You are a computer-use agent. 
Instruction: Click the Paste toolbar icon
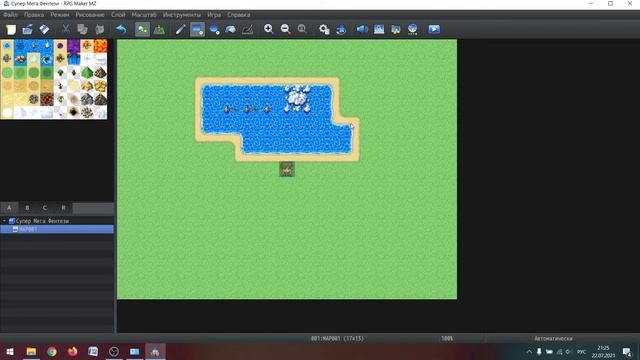[100, 29]
